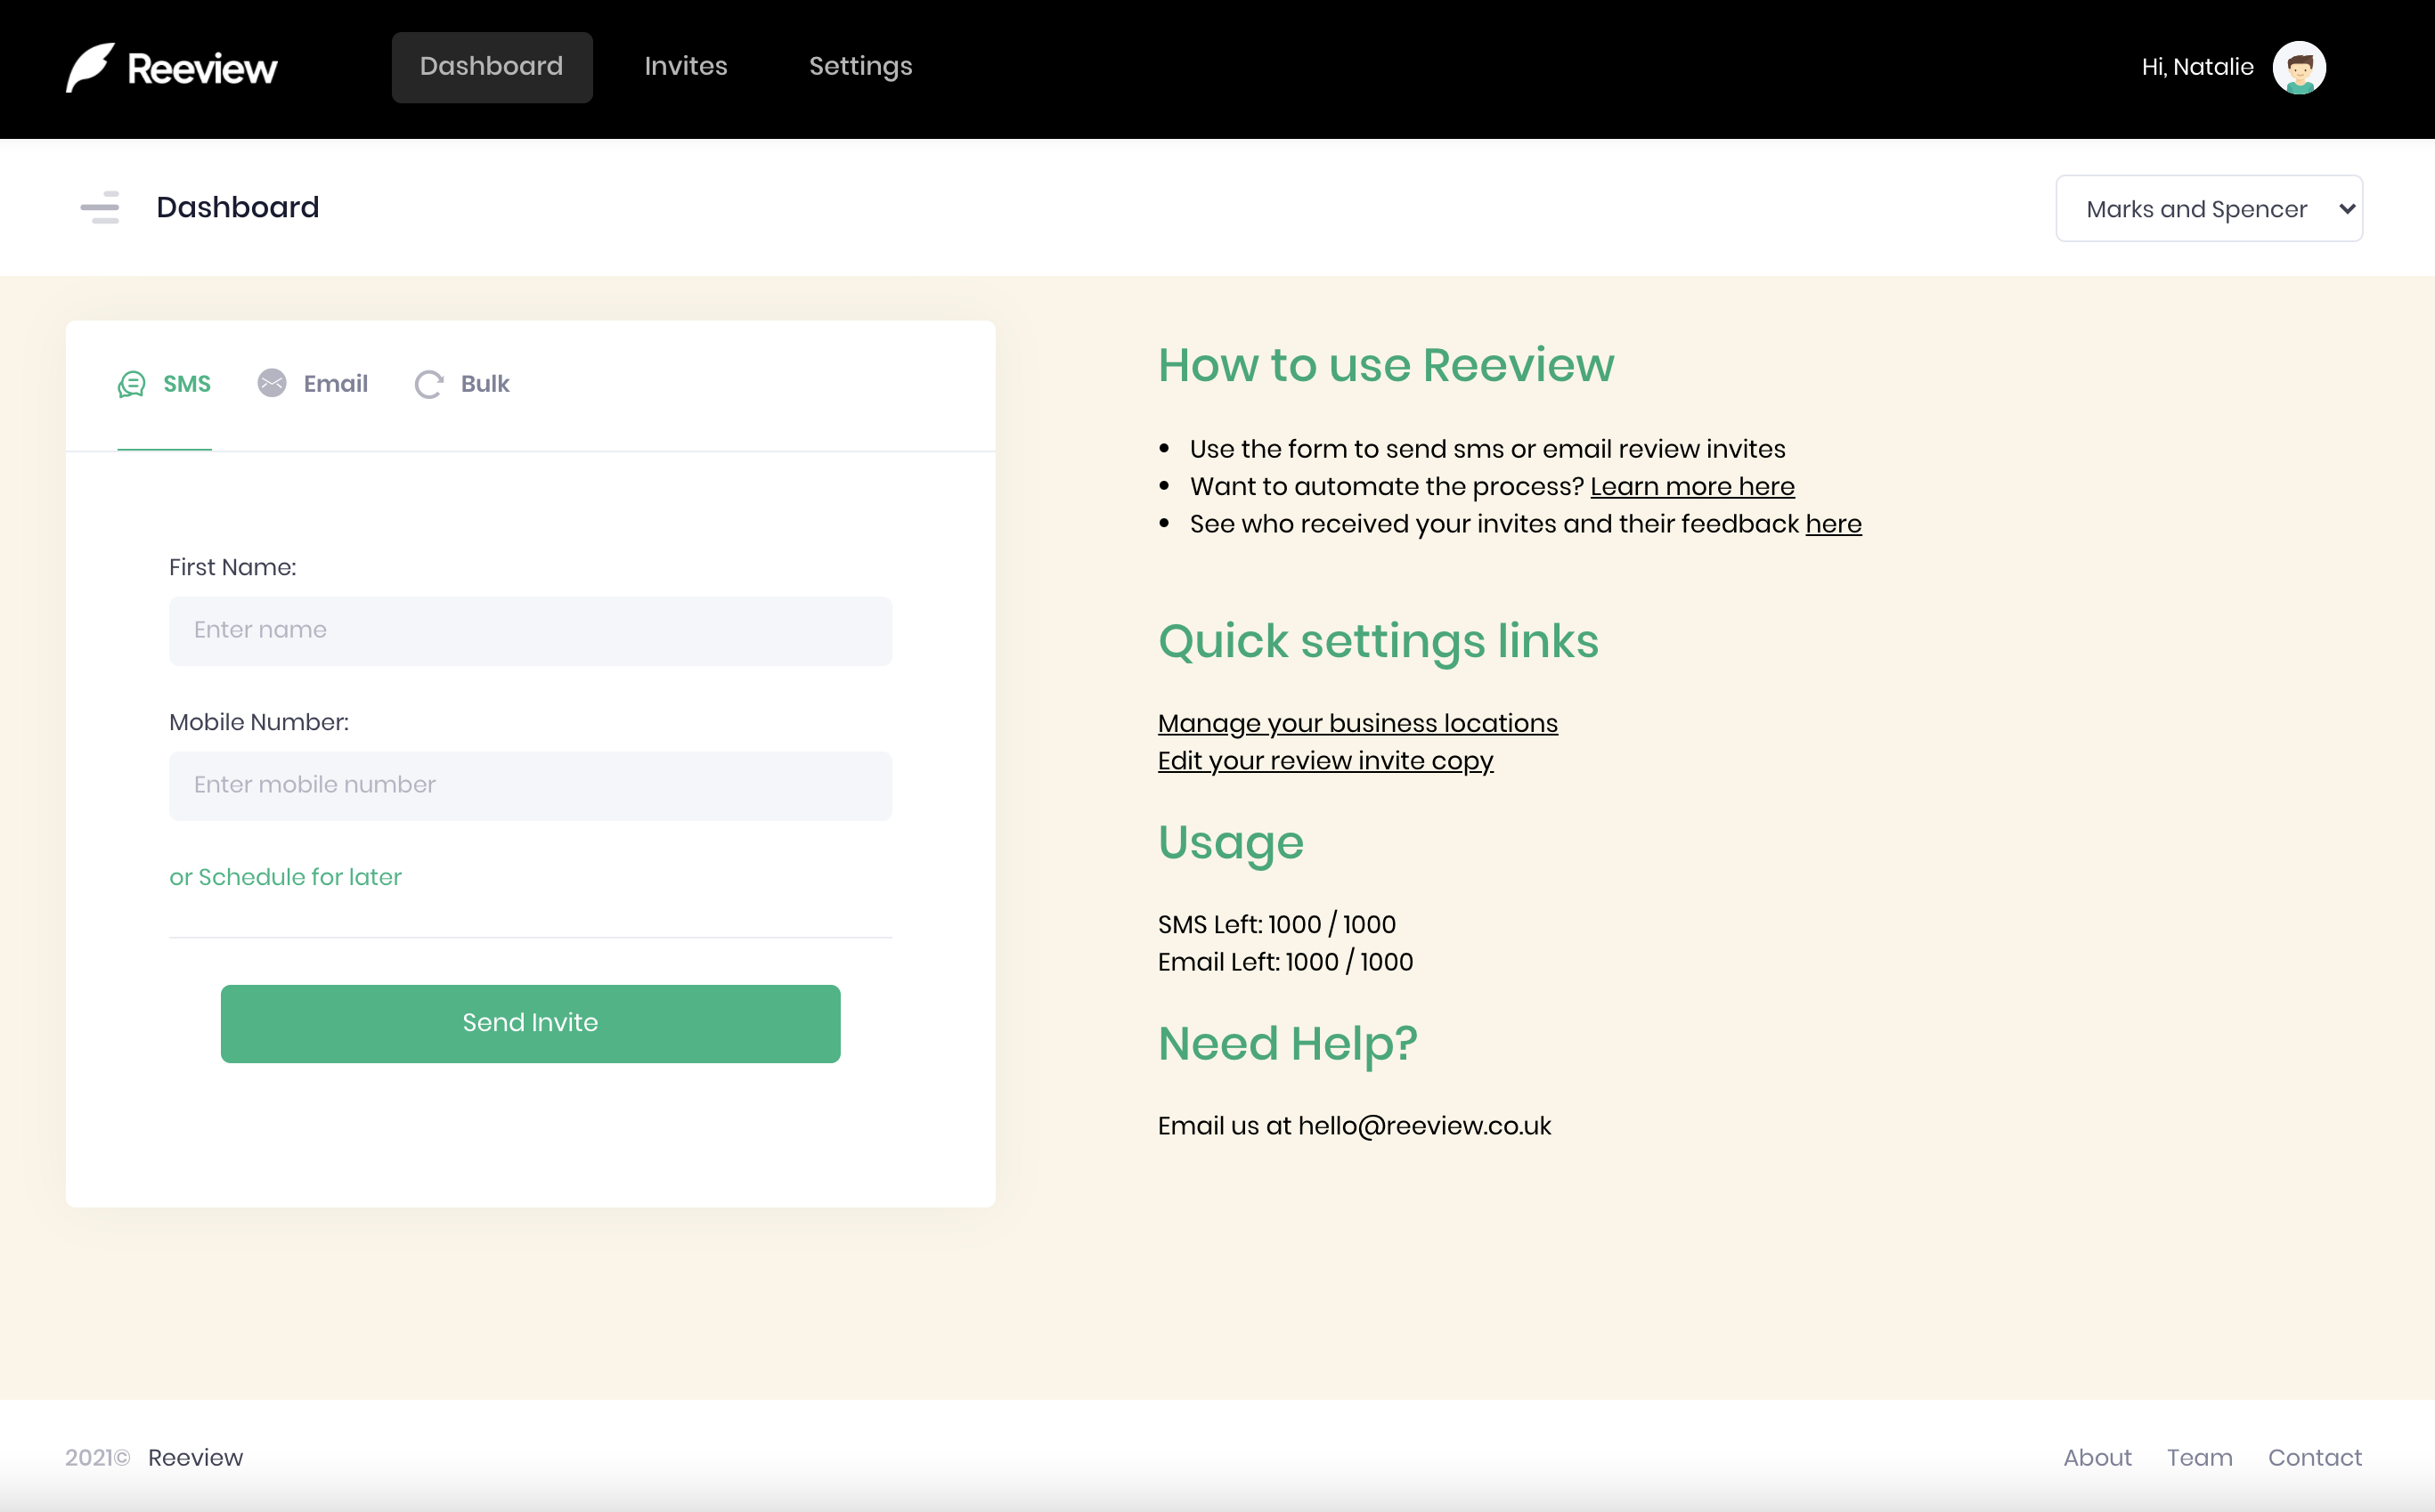Click the Bulk refresh icon
Viewport: 2435px width, 1512px height.
(x=429, y=384)
